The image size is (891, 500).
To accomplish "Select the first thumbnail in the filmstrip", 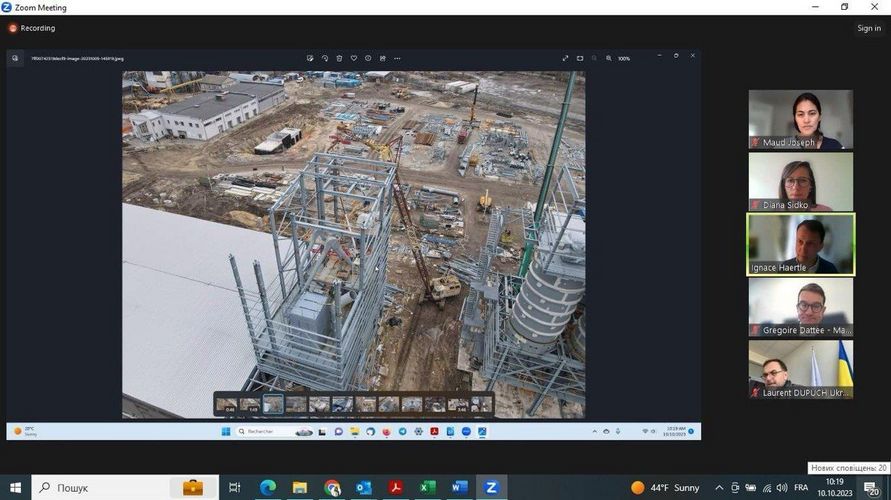I will [227, 404].
